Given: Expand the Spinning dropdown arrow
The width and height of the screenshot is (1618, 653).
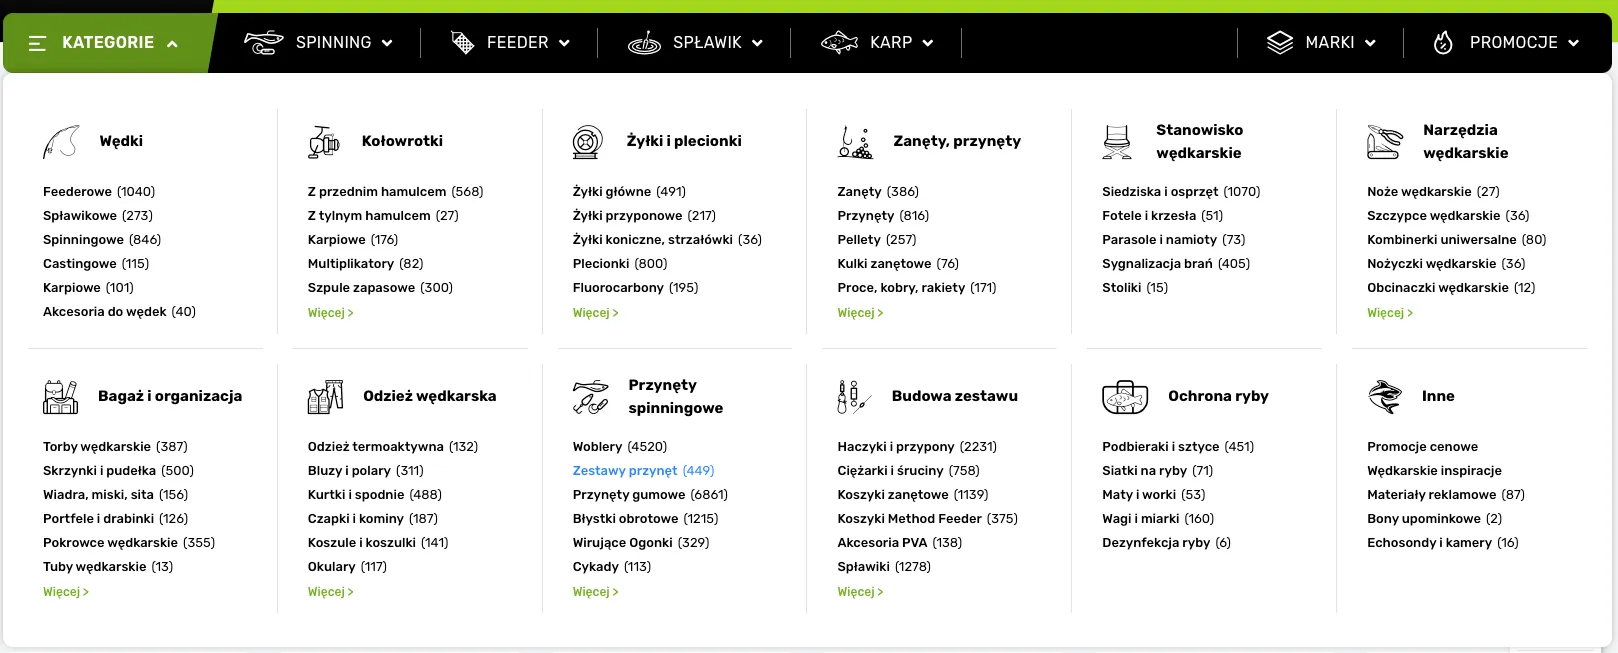Looking at the screenshot, I should (x=387, y=43).
